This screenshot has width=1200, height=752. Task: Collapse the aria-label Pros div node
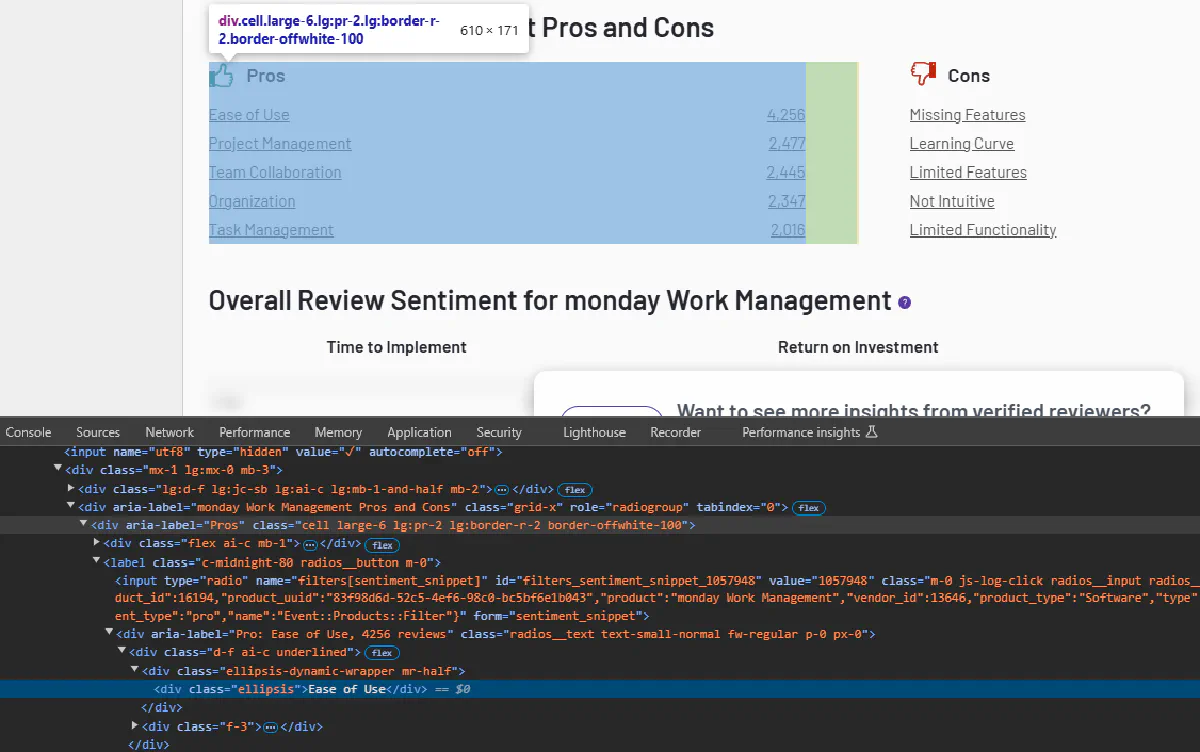(x=85, y=525)
